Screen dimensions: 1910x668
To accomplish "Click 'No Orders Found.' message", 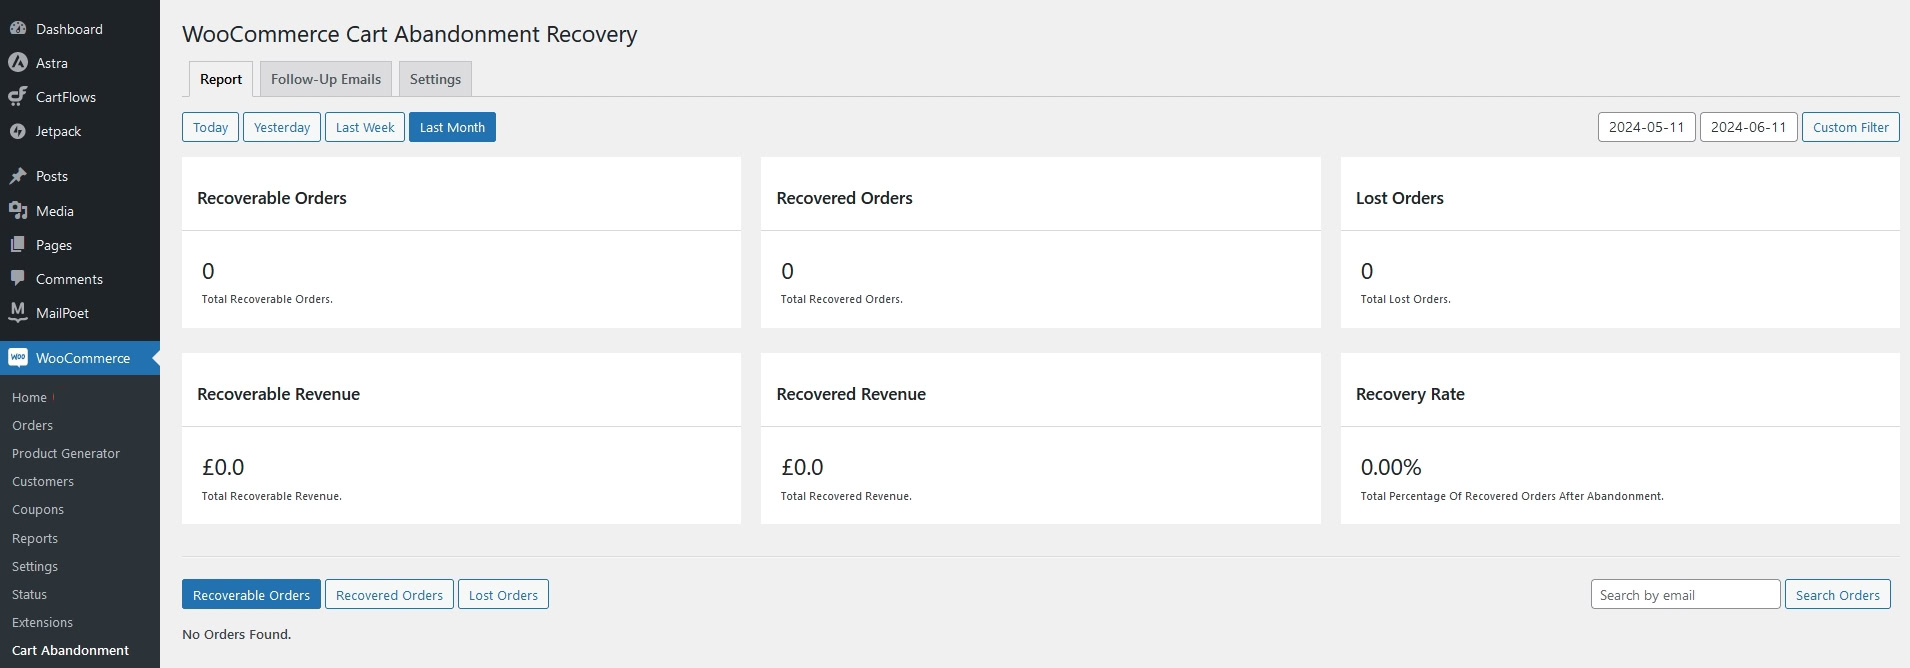I will tap(236, 634).
